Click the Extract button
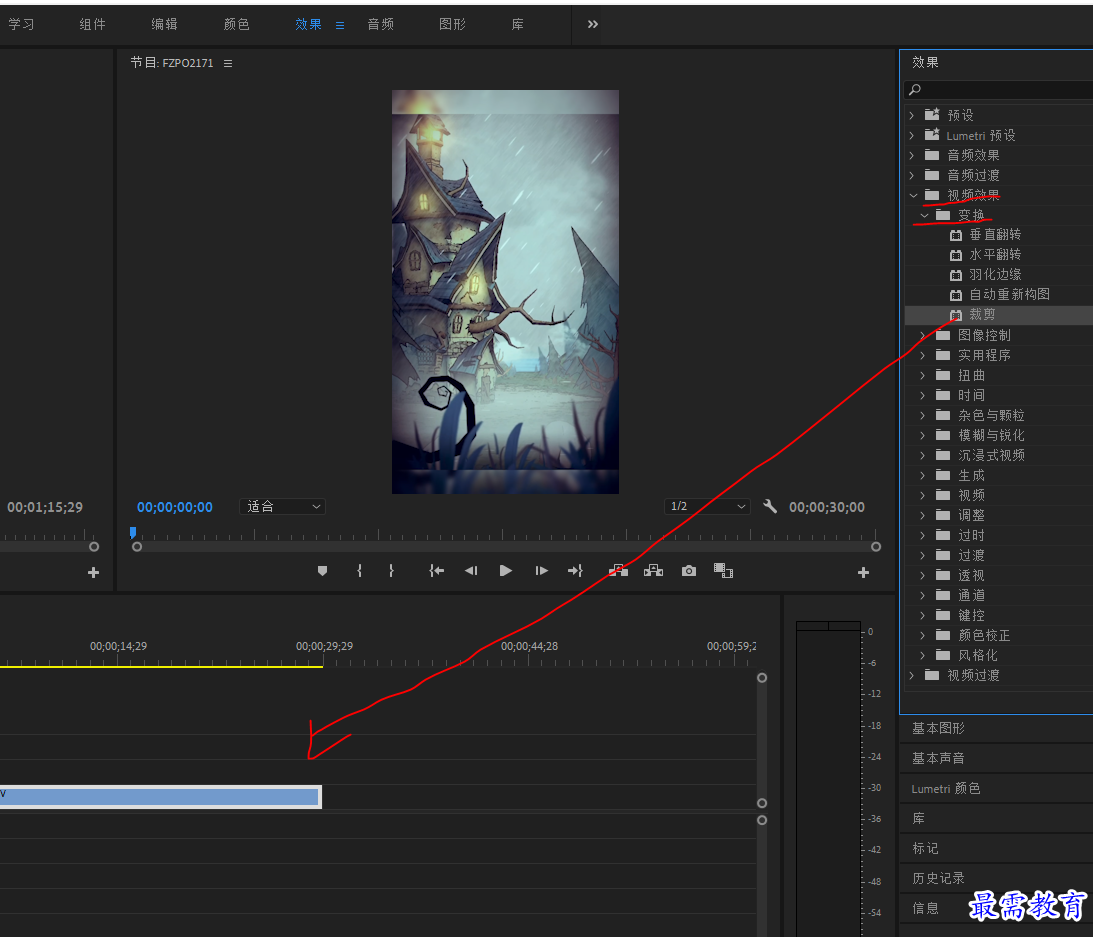 point(653,571)
